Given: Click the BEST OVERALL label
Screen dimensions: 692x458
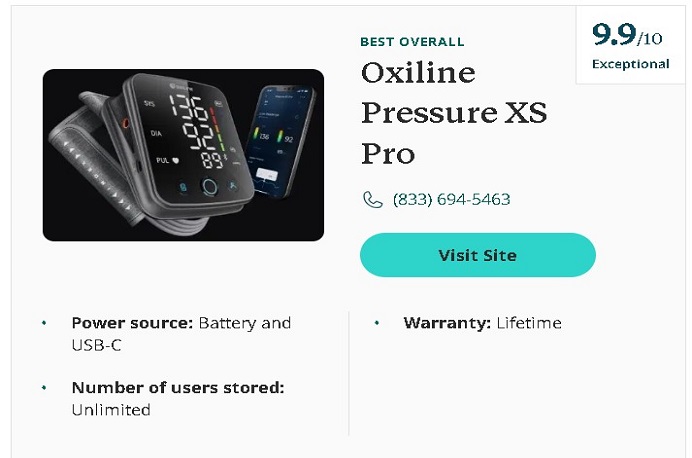Looking at the screenshot, I should [412, 42].
